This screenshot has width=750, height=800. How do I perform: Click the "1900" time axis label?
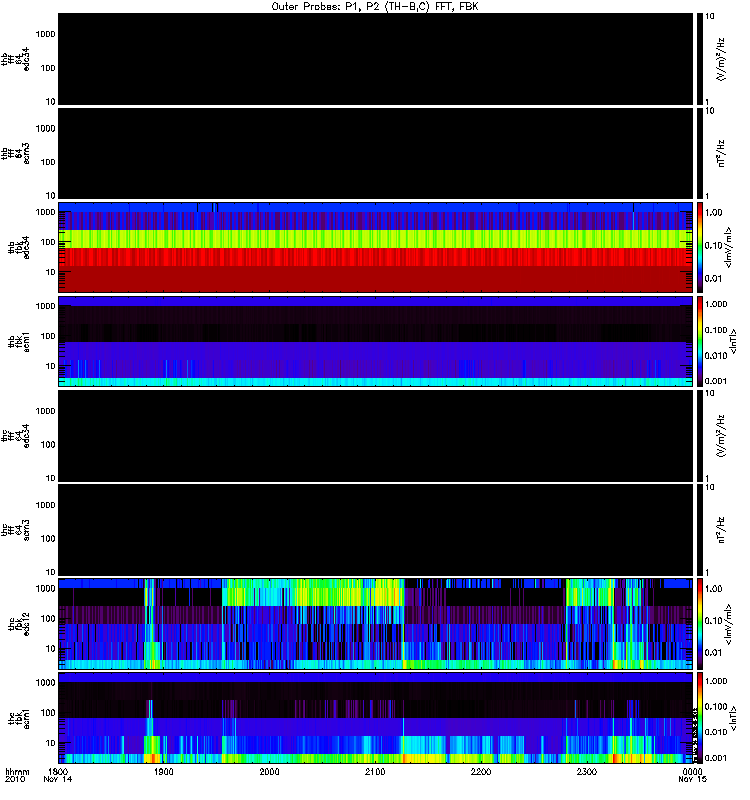click(164, 771)
